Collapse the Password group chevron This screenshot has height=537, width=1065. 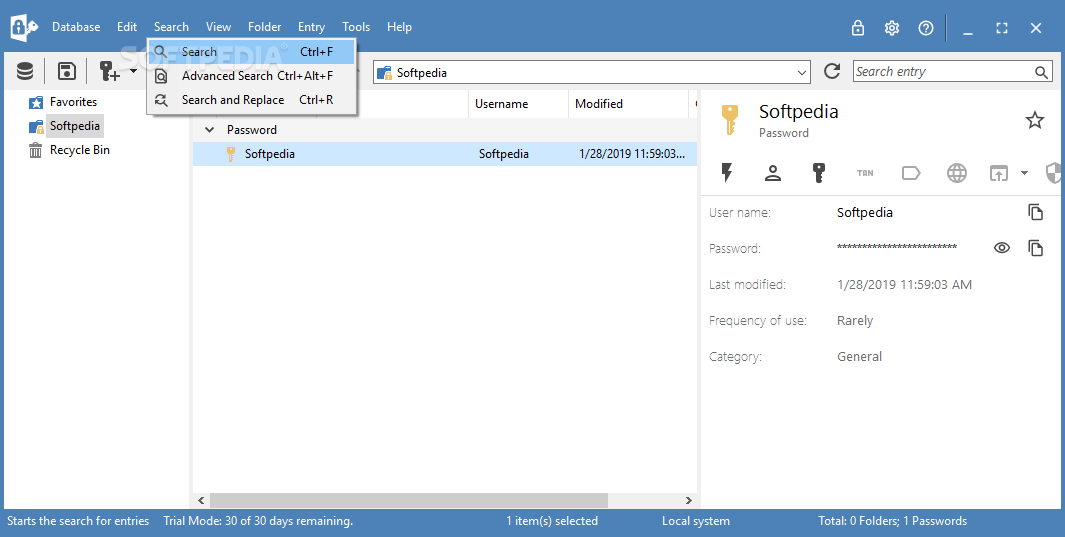pos(210,130)
